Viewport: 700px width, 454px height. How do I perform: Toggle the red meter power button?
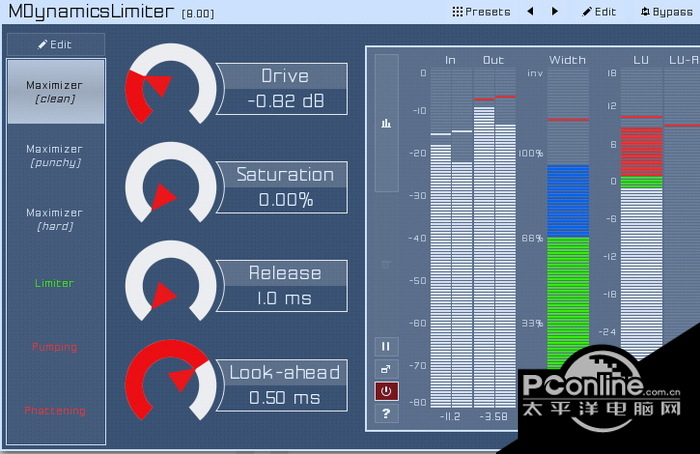(386, 392)
